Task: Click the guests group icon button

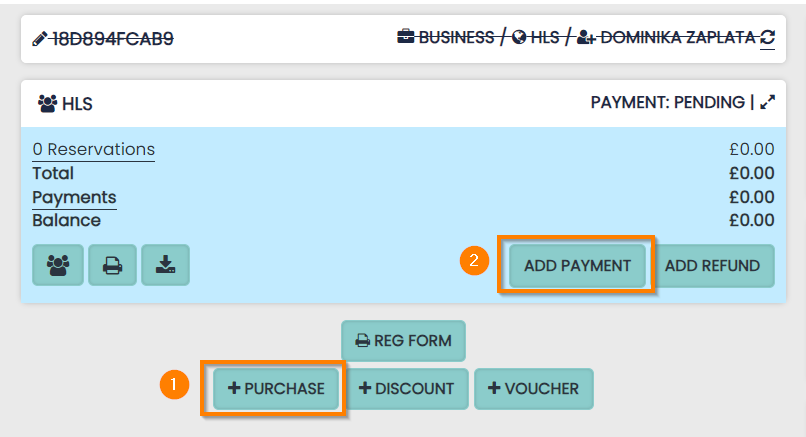Action: (x=58, y=265)
